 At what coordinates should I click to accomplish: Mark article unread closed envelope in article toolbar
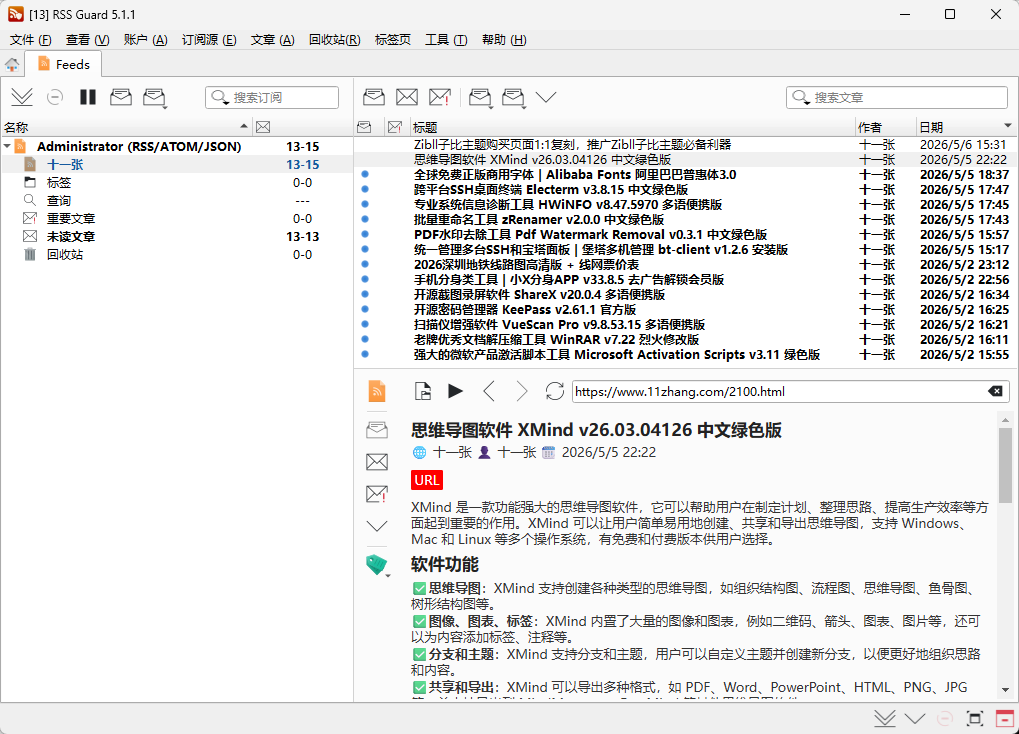[x=407, y=98]
